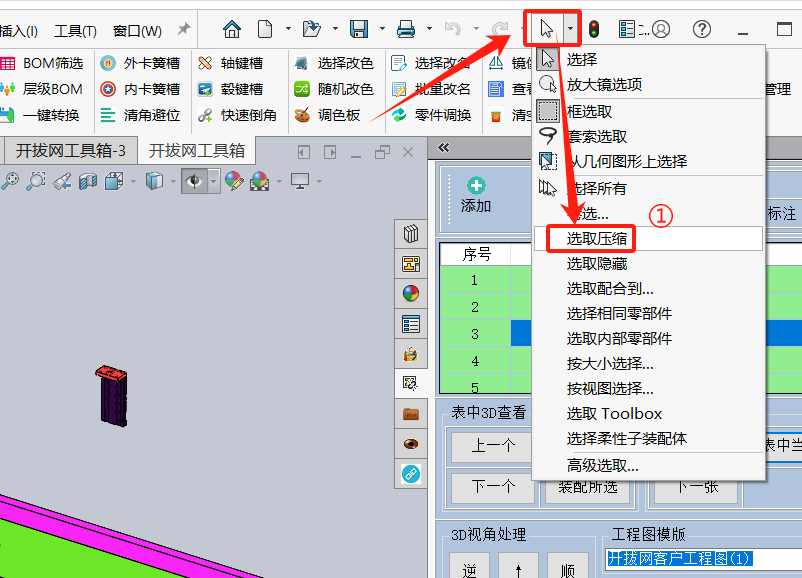Switch to the 开拔网工具箱 tab
Image resolution: width=802 pixels, height=578 pixels.
tap(197, 150)
